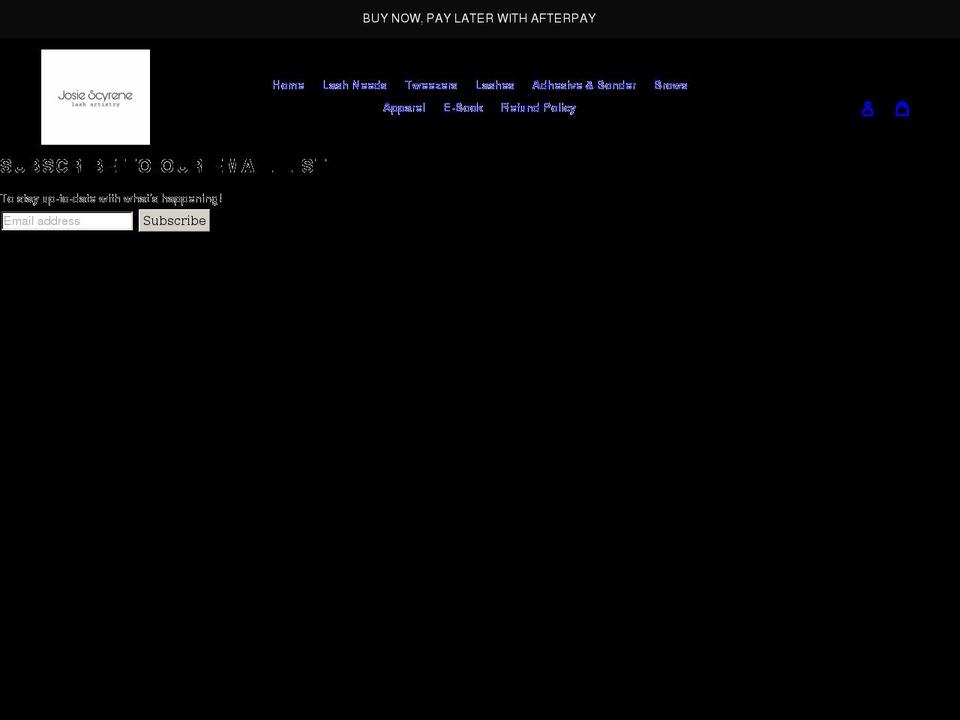This screenshot has width=960, height=720.
Task: Click the account login icon
Action: [867, 108]
